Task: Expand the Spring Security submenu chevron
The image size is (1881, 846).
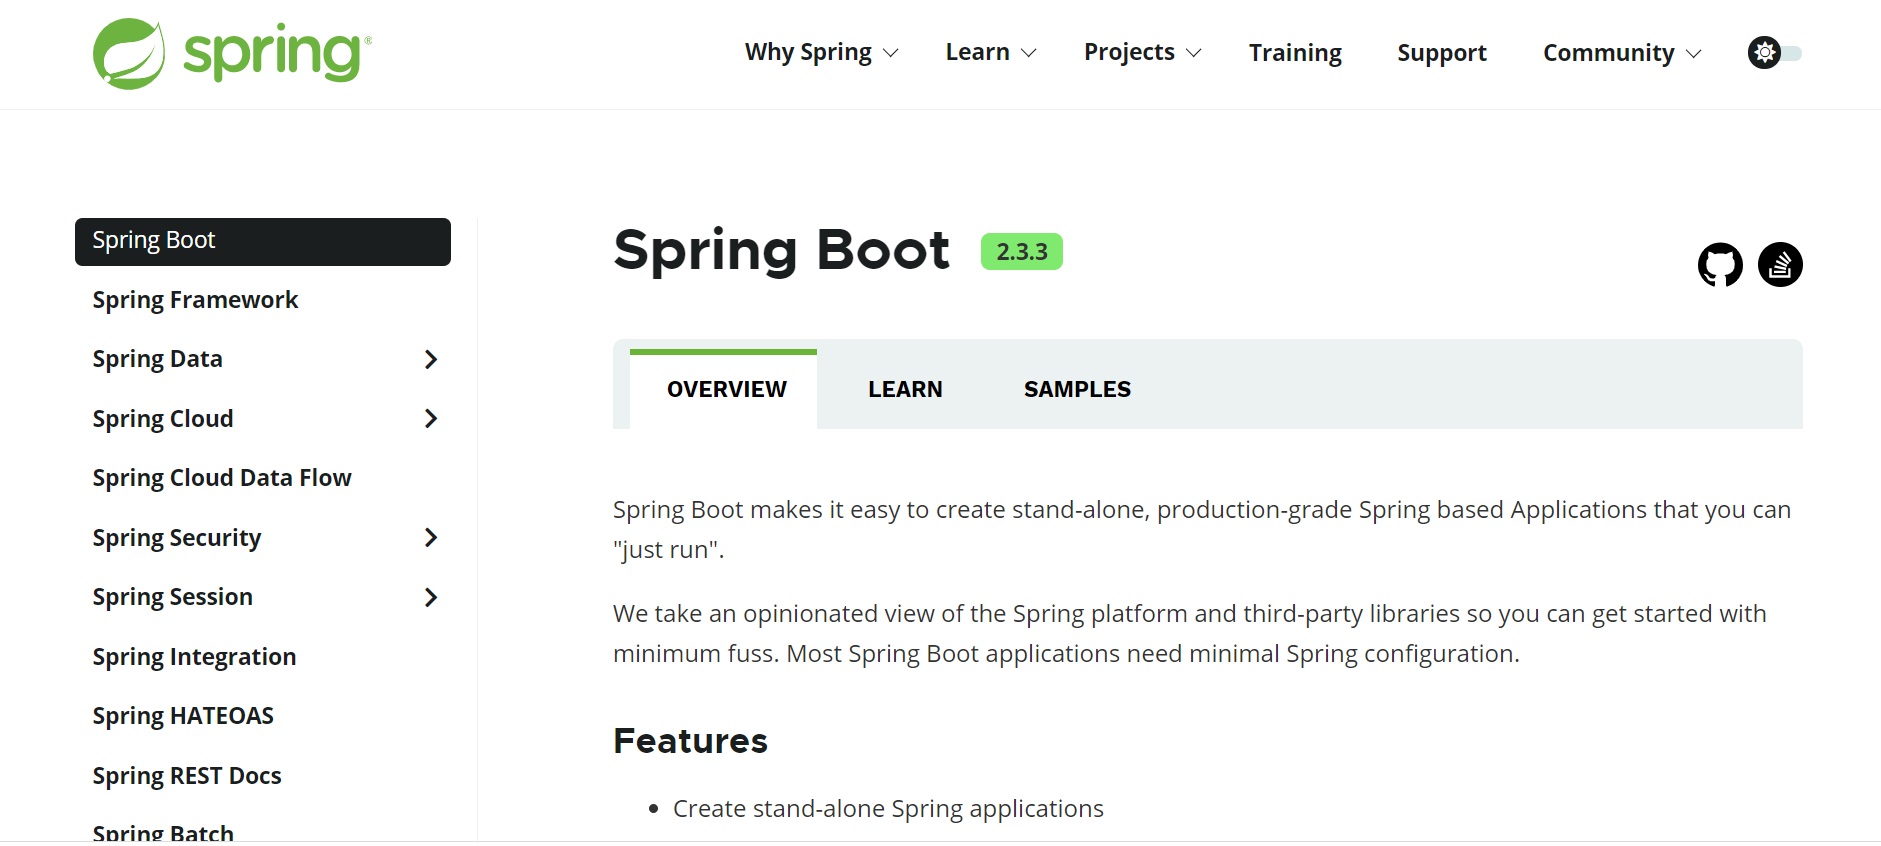Action: tap(431, 538)
